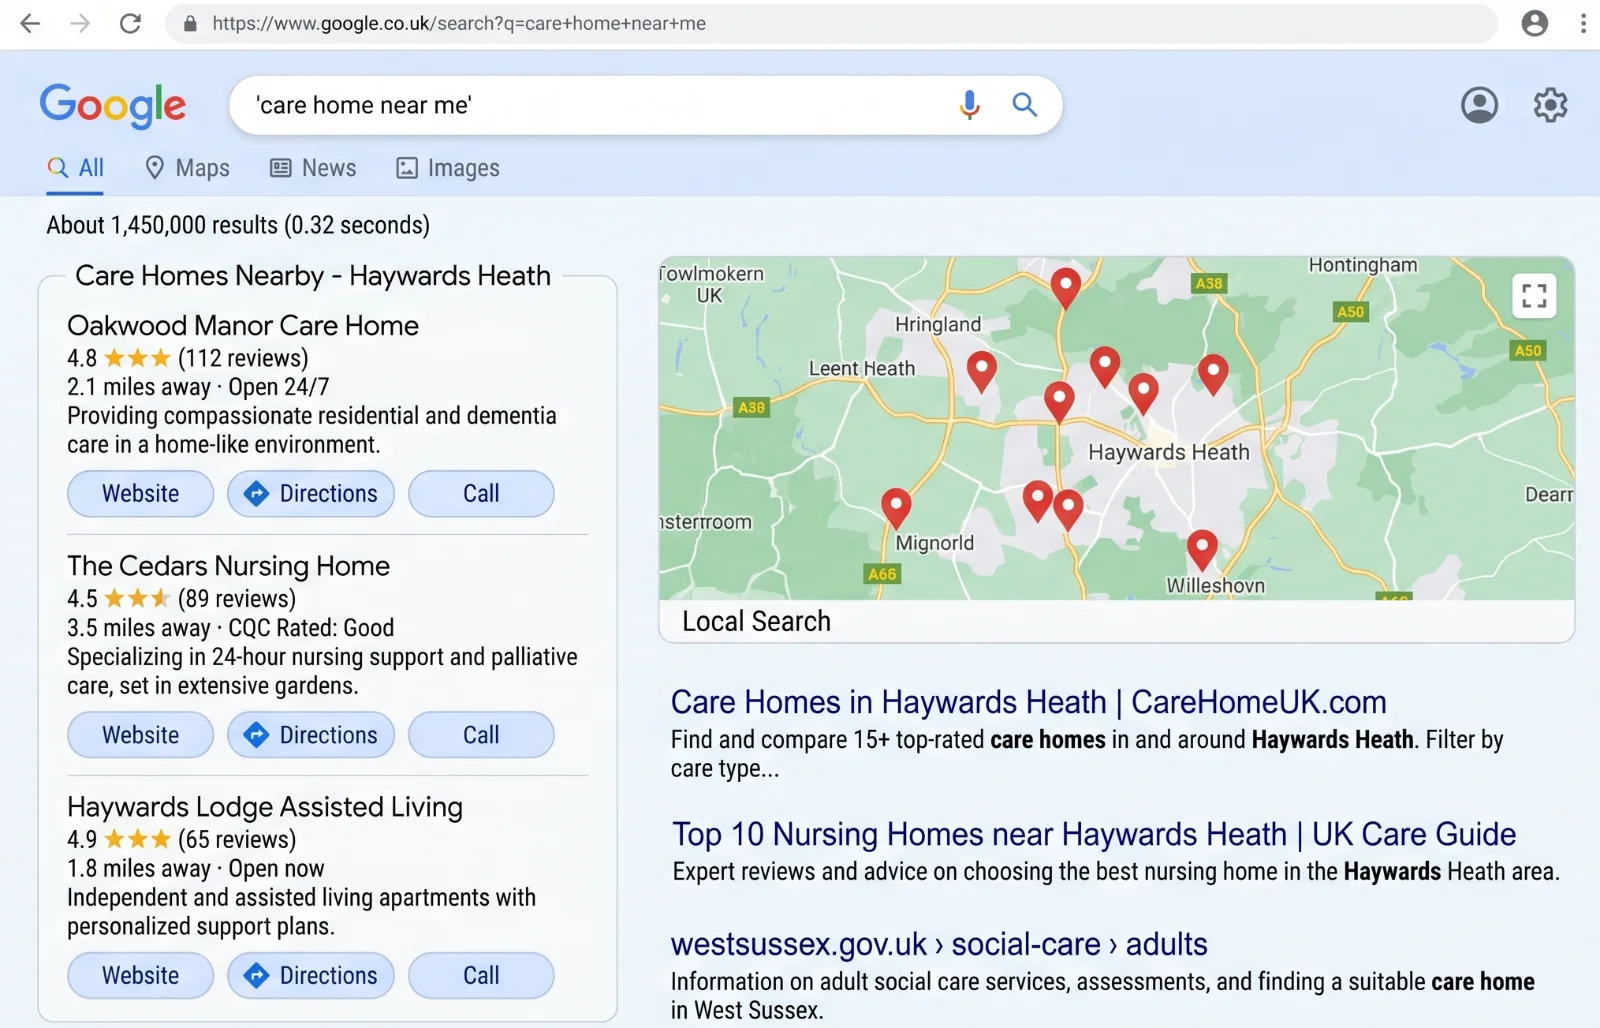The width and height of the screenshot is (1600, 1028).
Task: Switch to the All tab
Action: click(x=76, y=168)
